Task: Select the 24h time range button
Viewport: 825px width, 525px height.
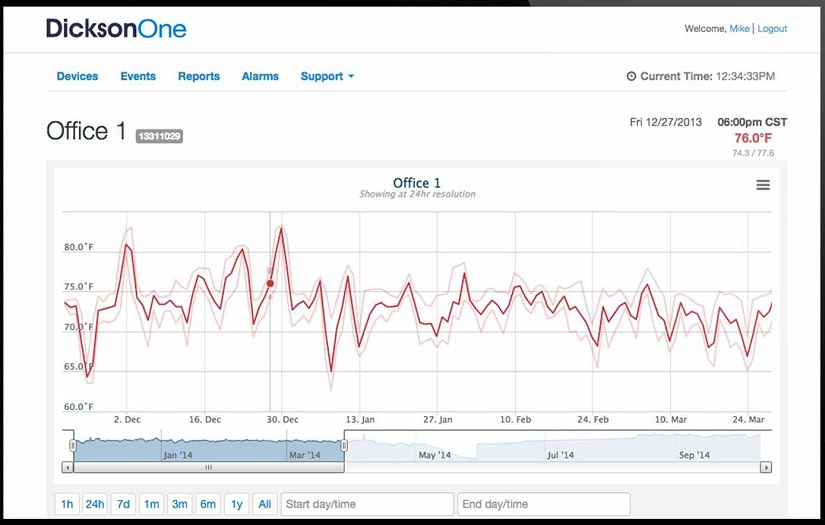Action: [x=95, y=504]
